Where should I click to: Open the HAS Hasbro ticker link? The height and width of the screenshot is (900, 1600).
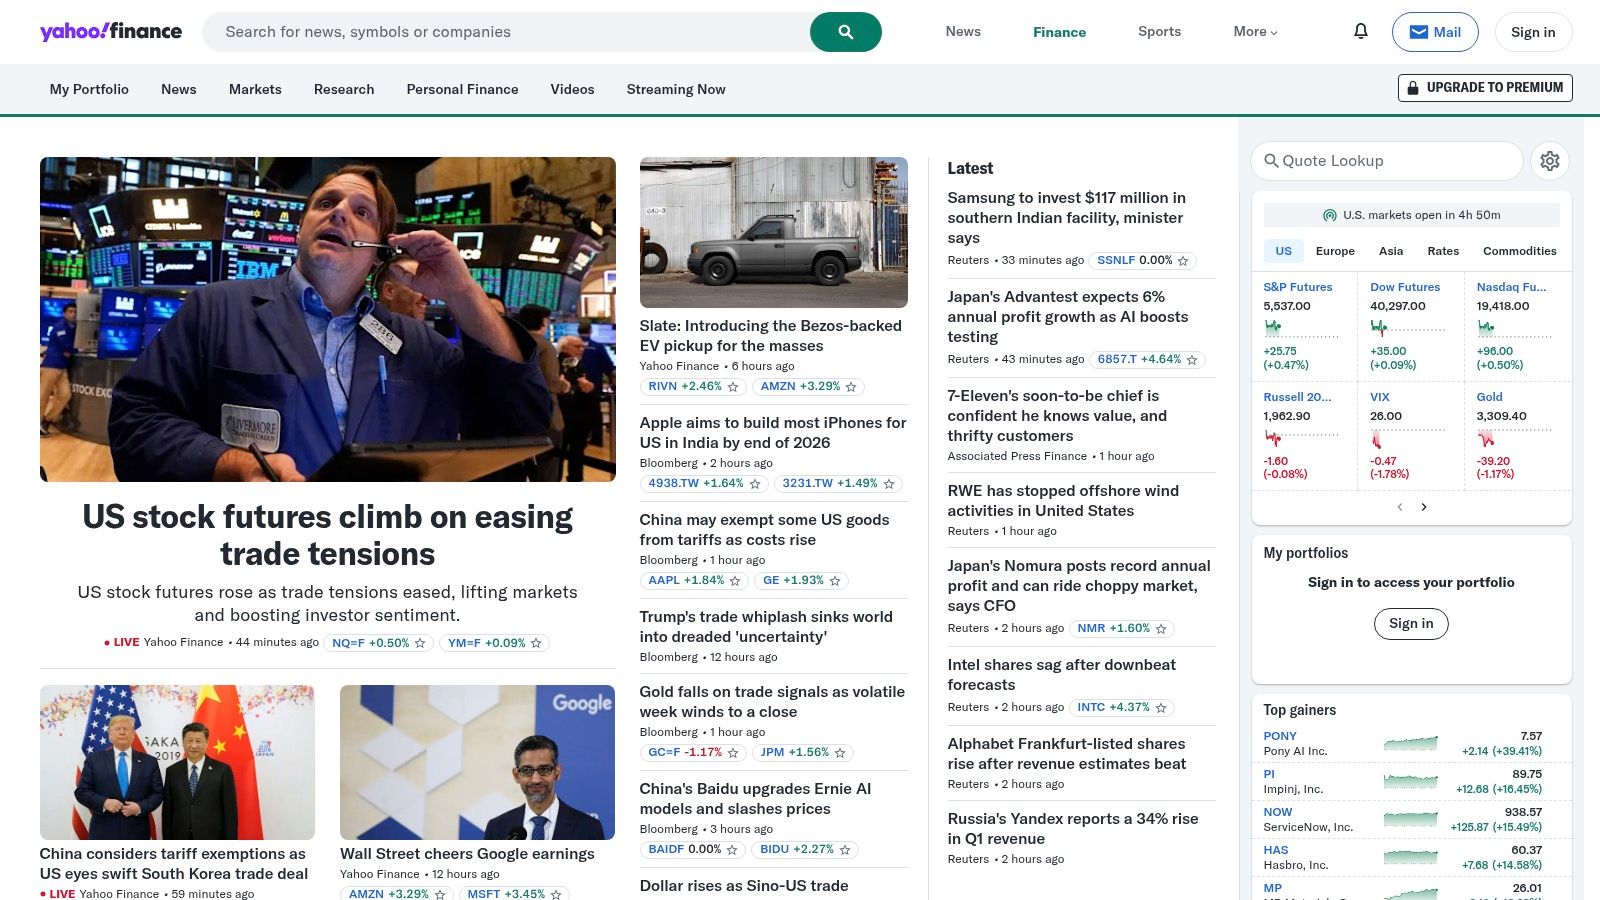coord(1276,850)
